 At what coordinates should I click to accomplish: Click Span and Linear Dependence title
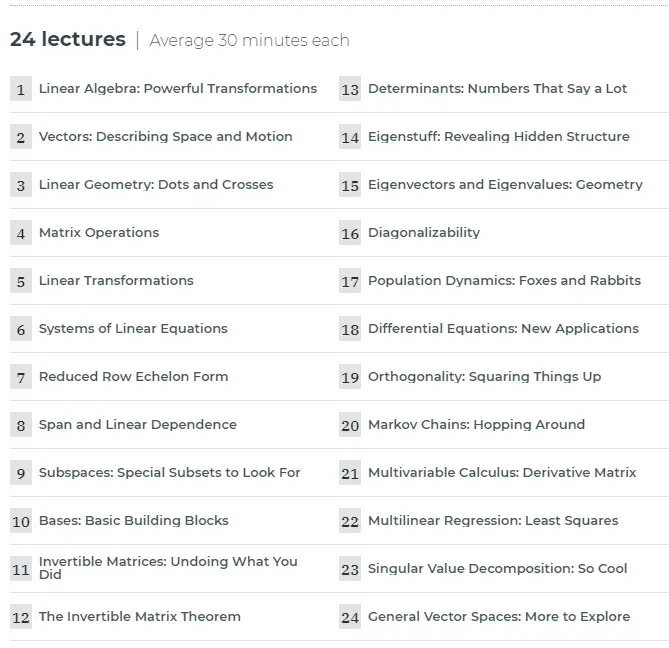coord(138,424)
